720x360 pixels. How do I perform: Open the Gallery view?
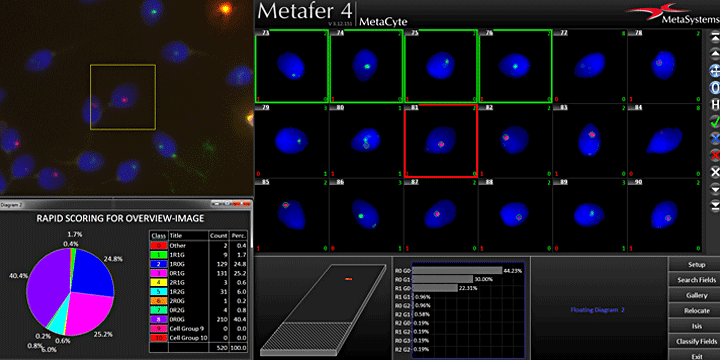tap(696, 296)
